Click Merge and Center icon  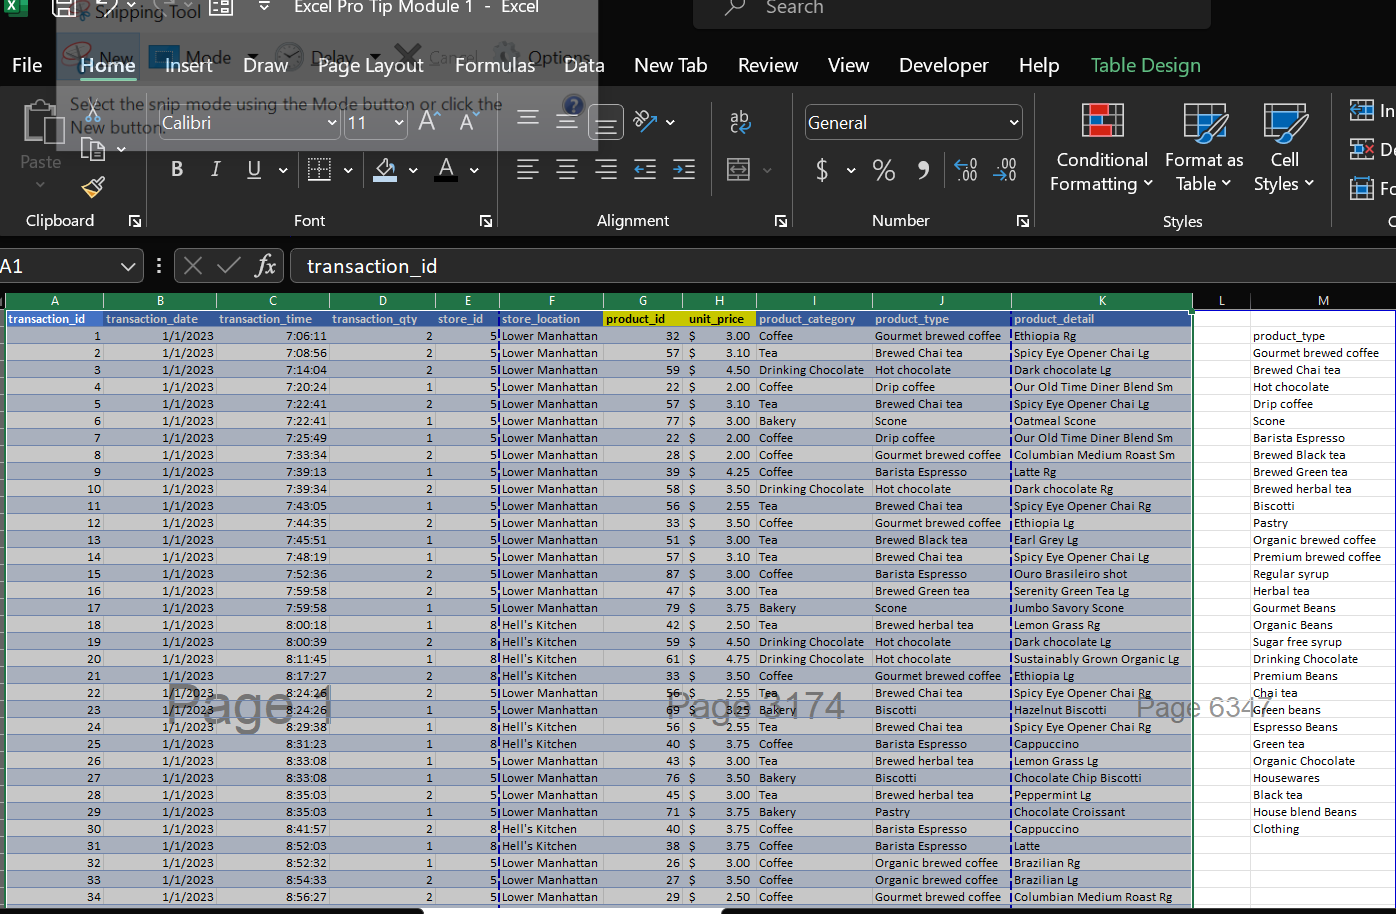[738, 169]
